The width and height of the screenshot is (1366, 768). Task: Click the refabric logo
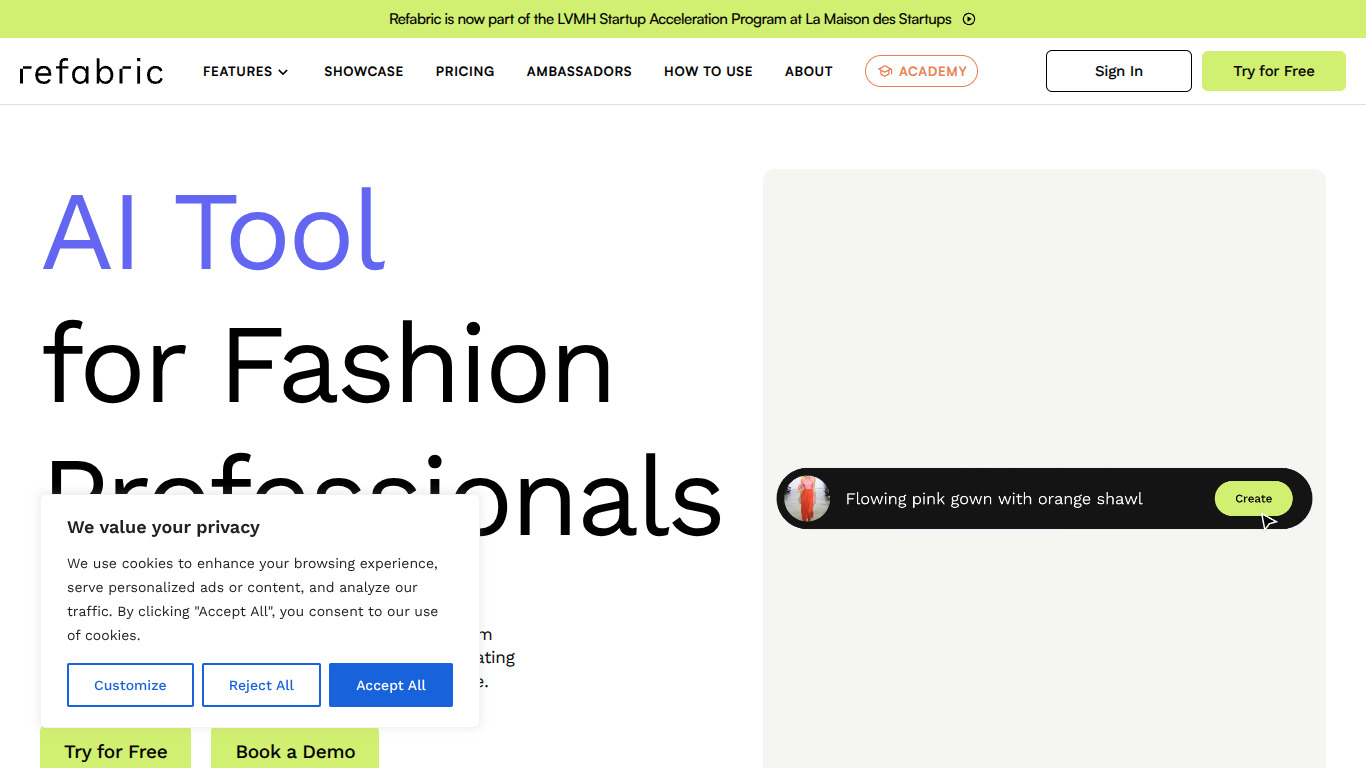pyautogui.click(x=91, y=71)
